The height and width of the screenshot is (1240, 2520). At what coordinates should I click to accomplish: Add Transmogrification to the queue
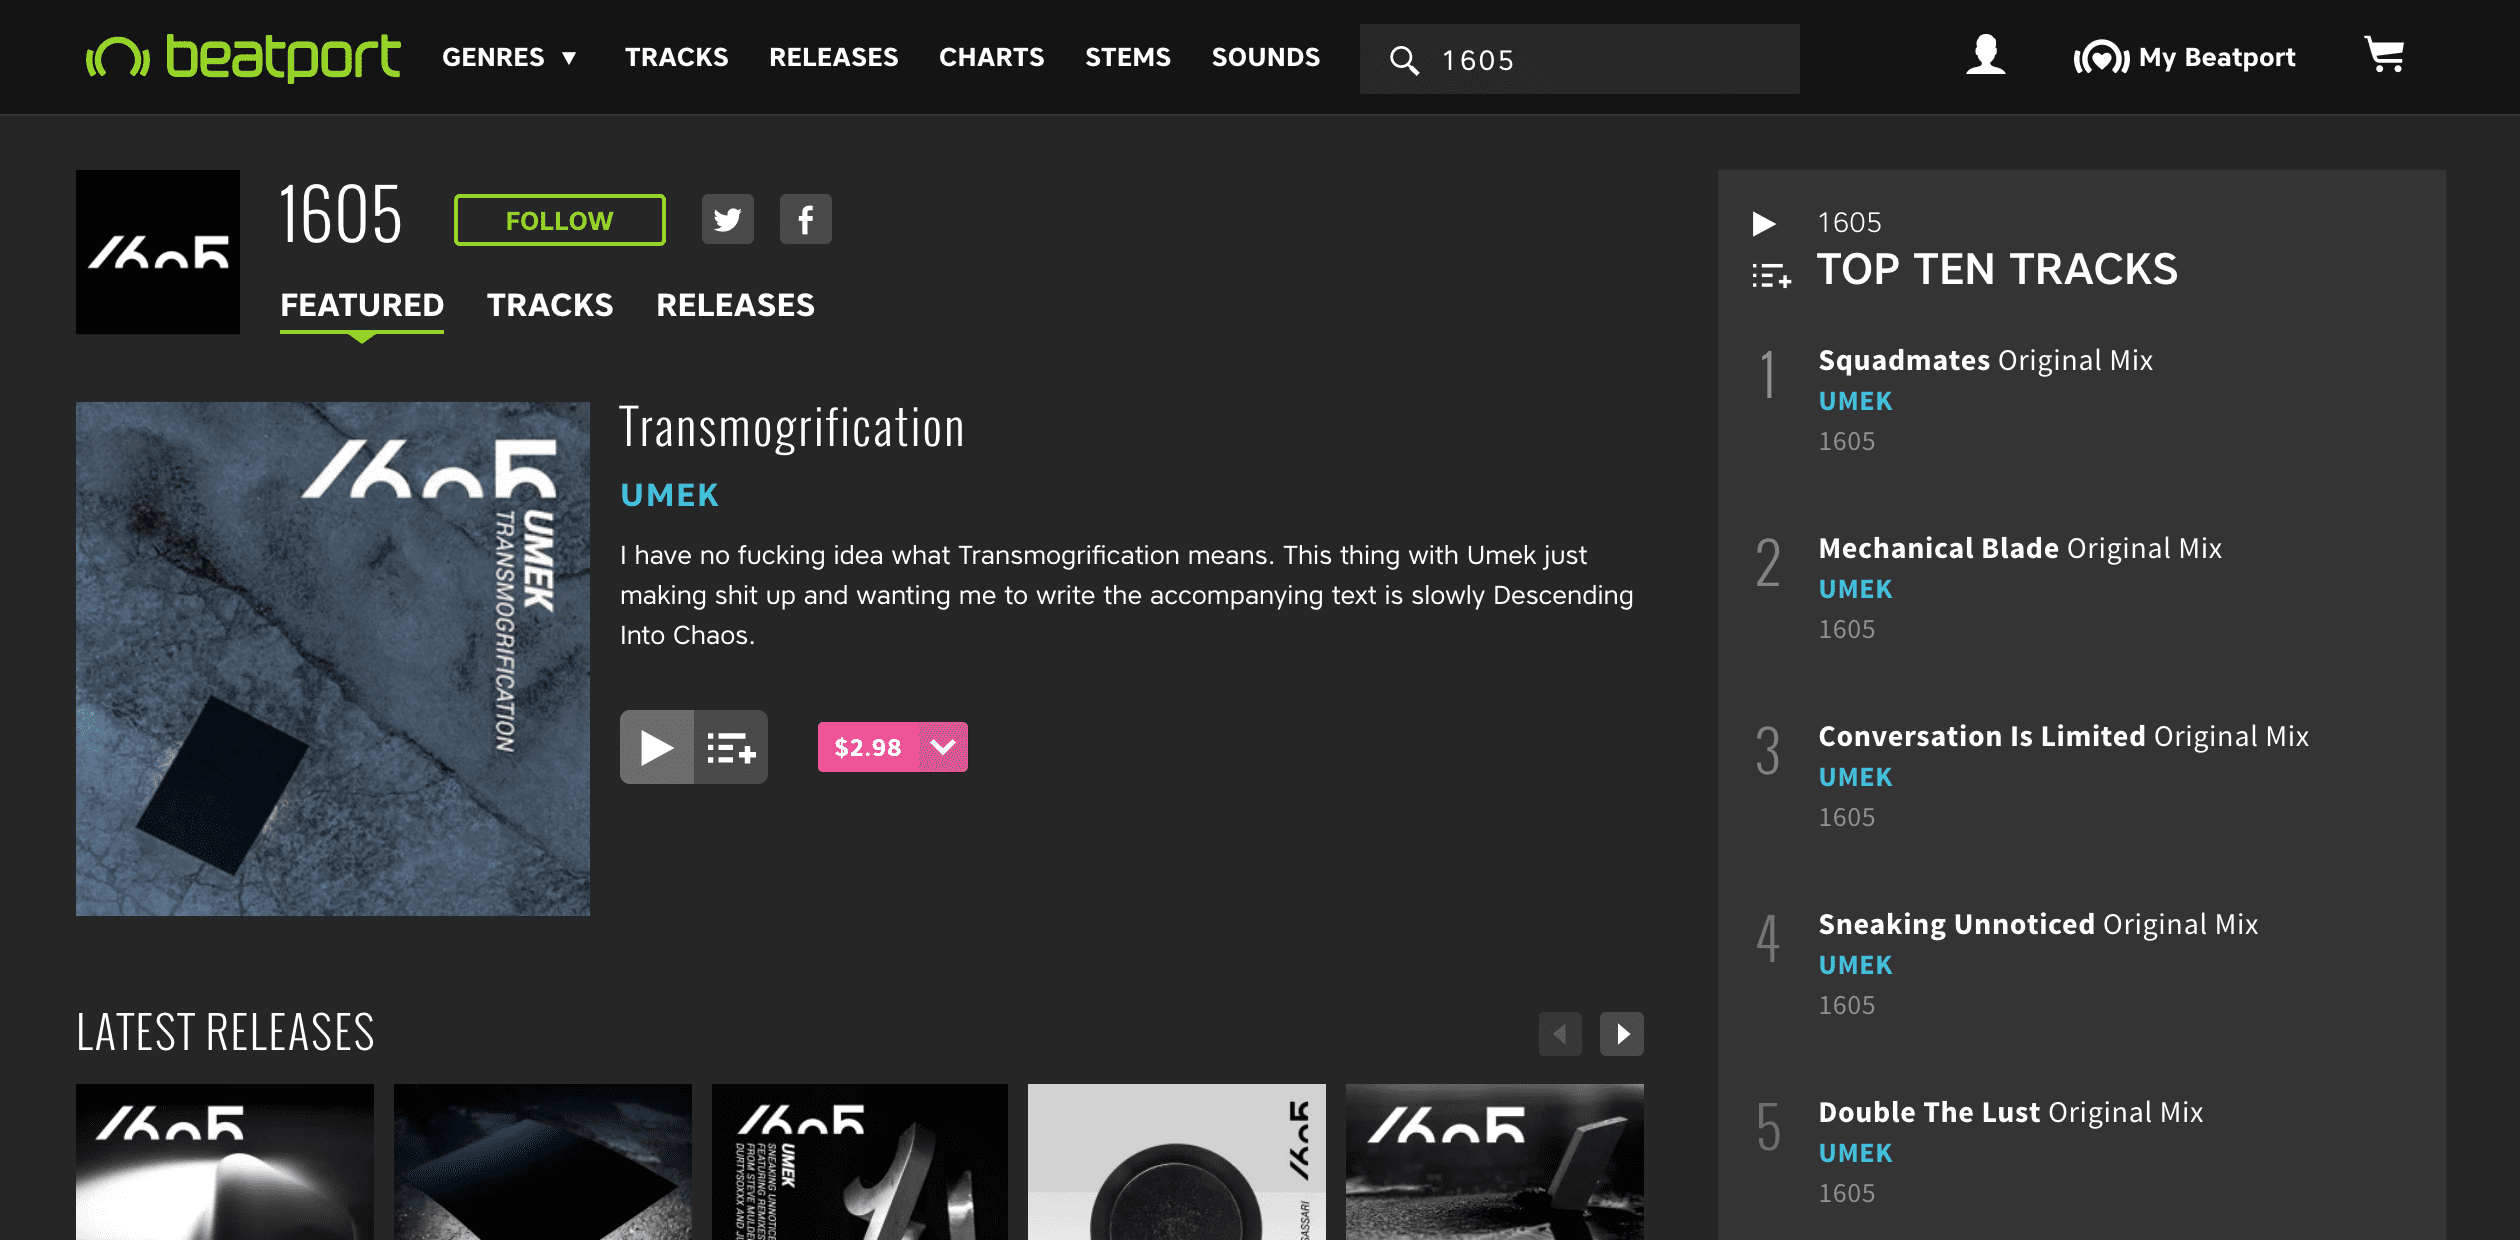tap(731, 747)
